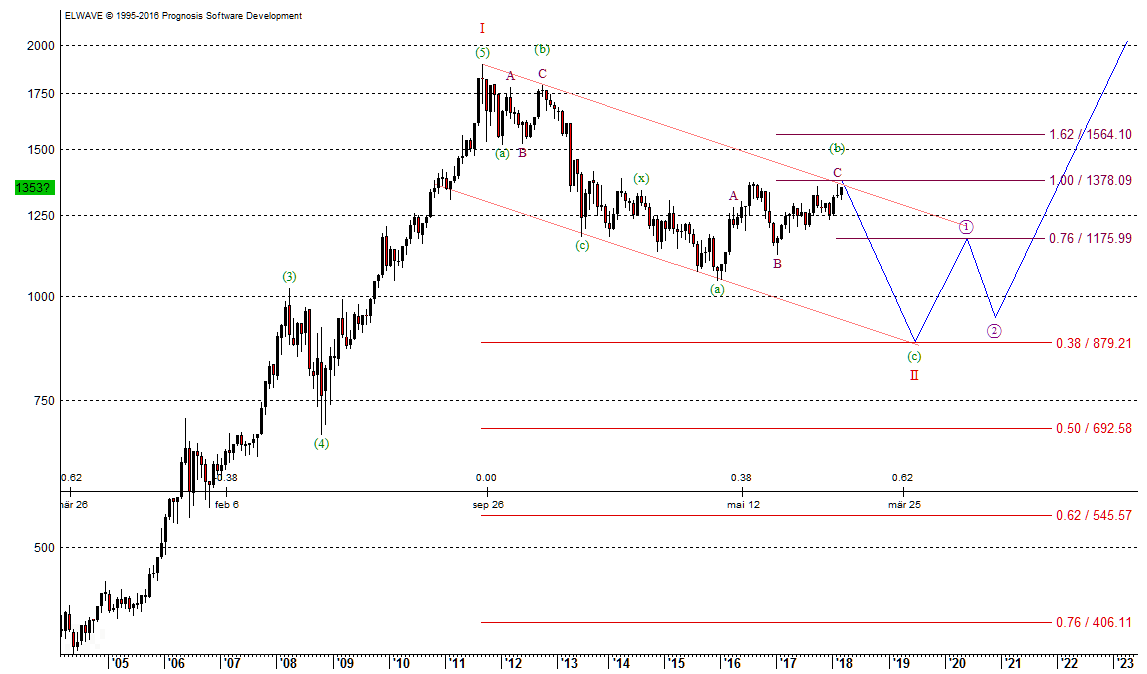The image size is (1147, 674).
Task: Select green (a) label beside purple B in 2012
Action: [x=502, y=154]
